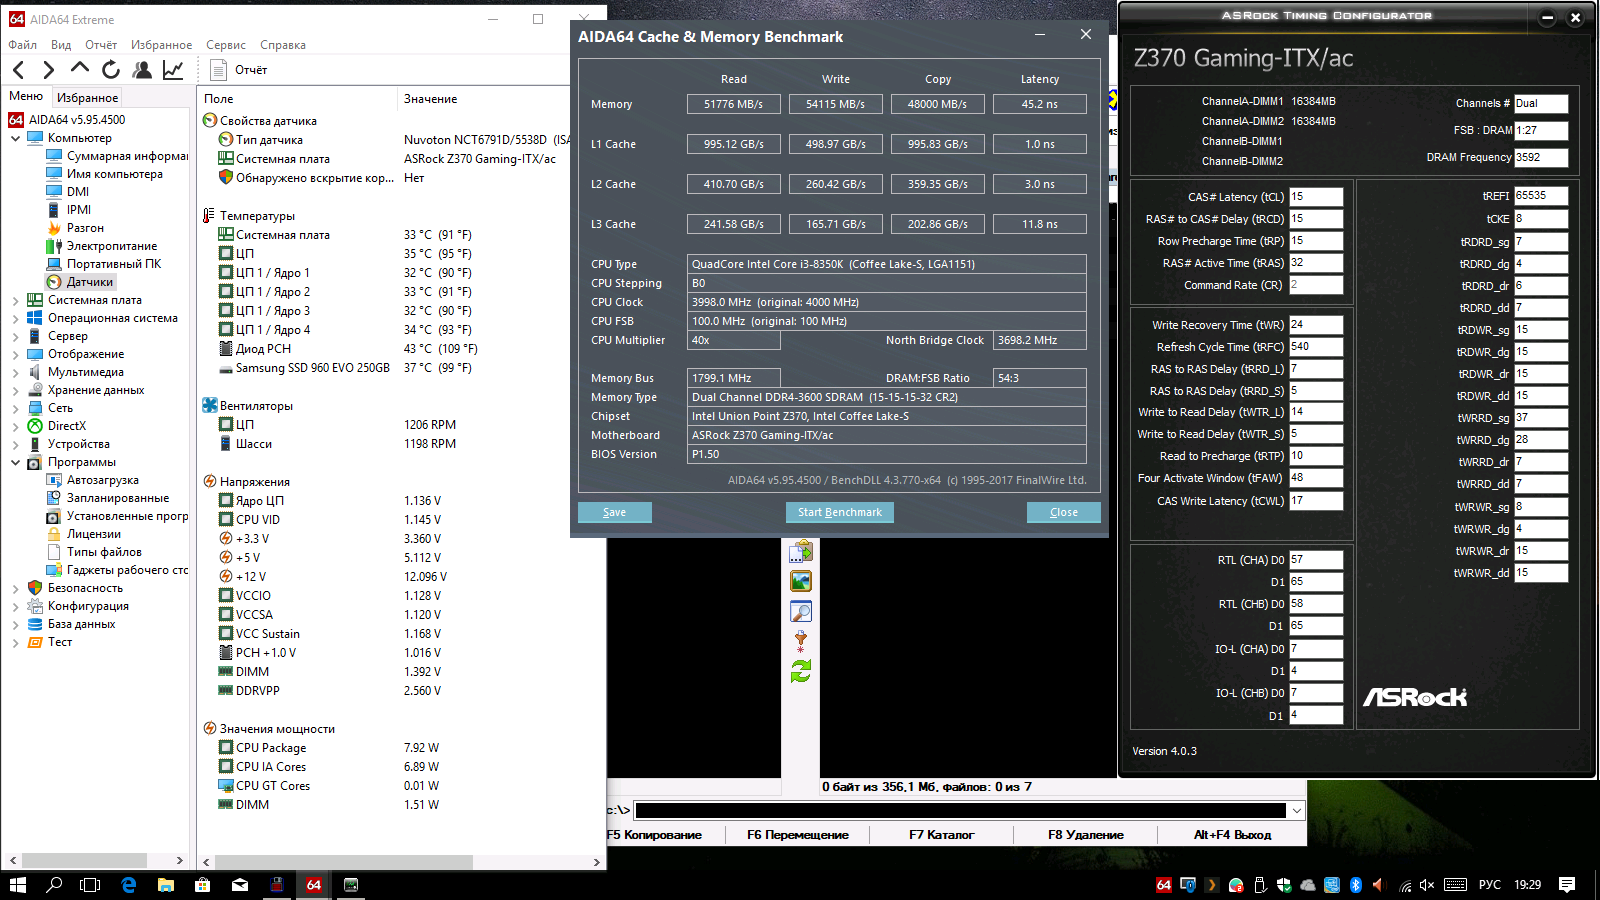Expand the Хранение данных tree node
The image size is (1600, 900).
[15, 390]
